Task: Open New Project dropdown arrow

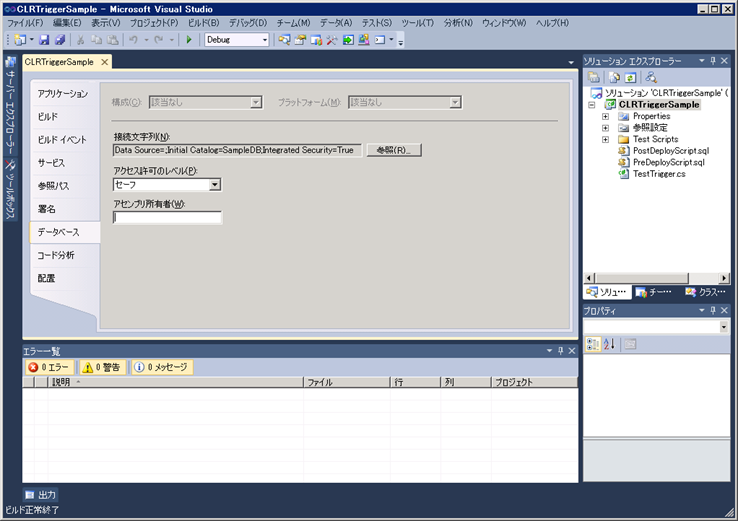Action: coord(32,40)
